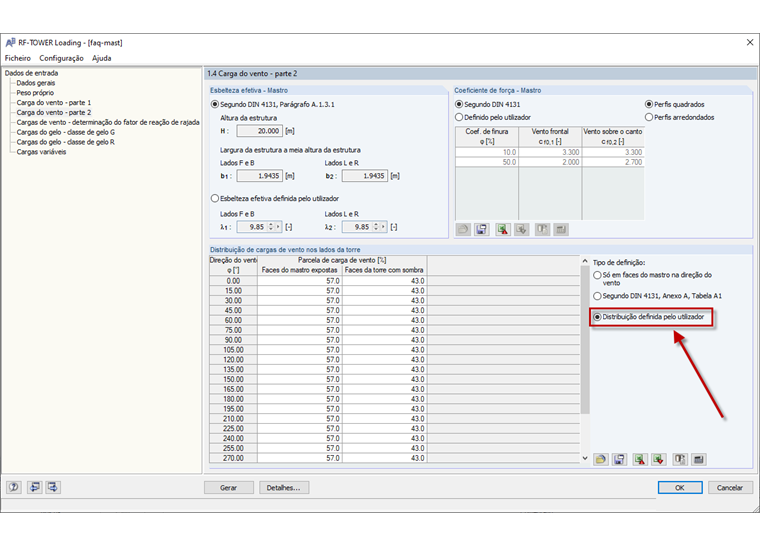Click the λ2 slenderness value field
The width and height of the screenshot is (760, 546).
(357, 227)
